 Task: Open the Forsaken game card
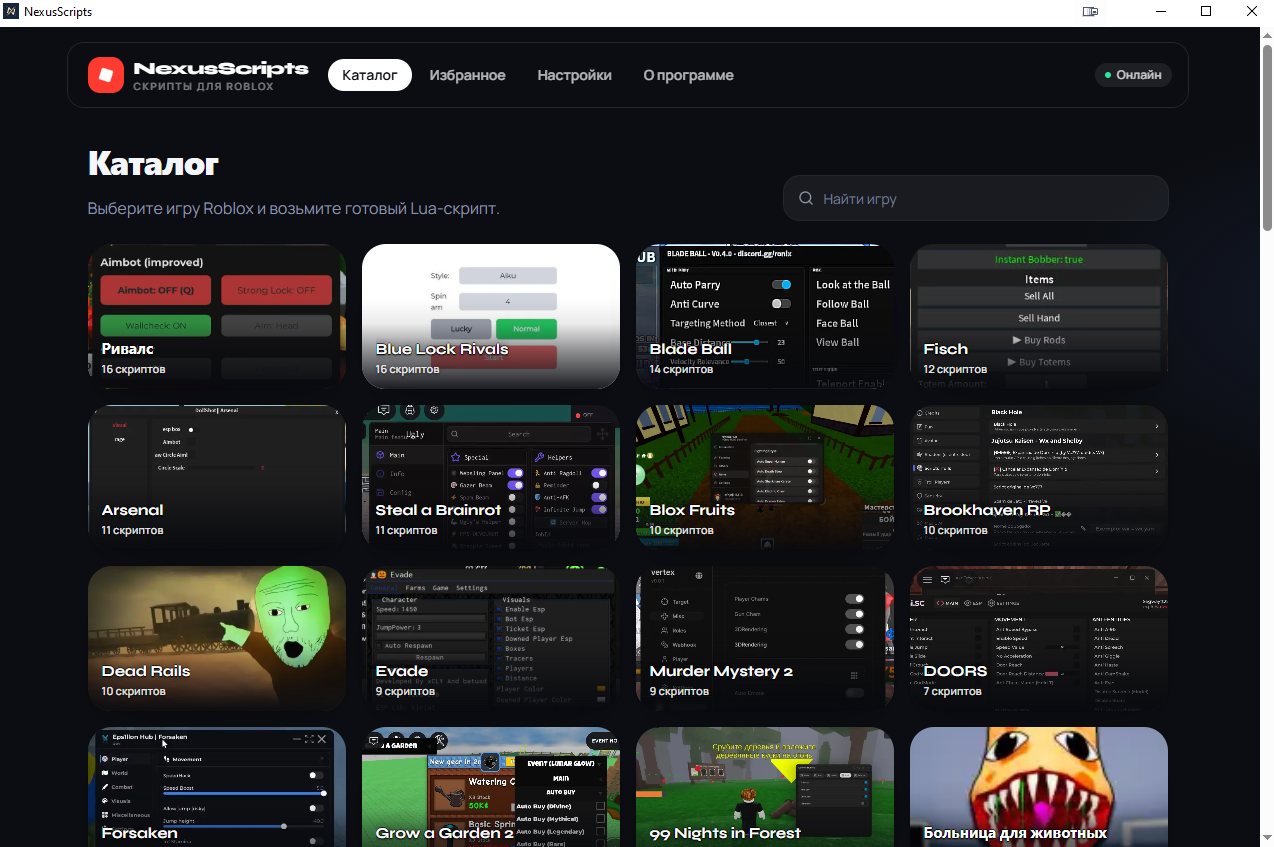pyautogui.click(x=217, y=787)
